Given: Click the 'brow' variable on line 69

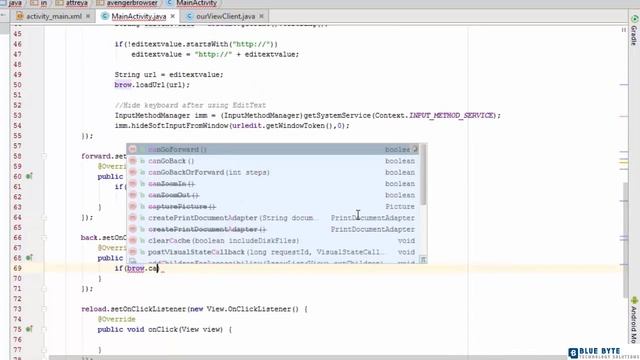Looking at the screenshot, I should coord(136,269).
